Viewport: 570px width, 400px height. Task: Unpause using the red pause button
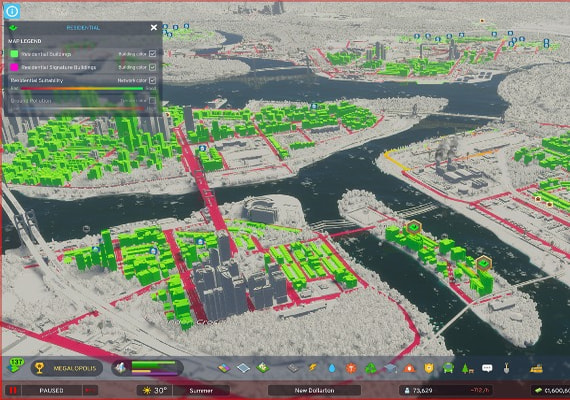pos(13,391)
